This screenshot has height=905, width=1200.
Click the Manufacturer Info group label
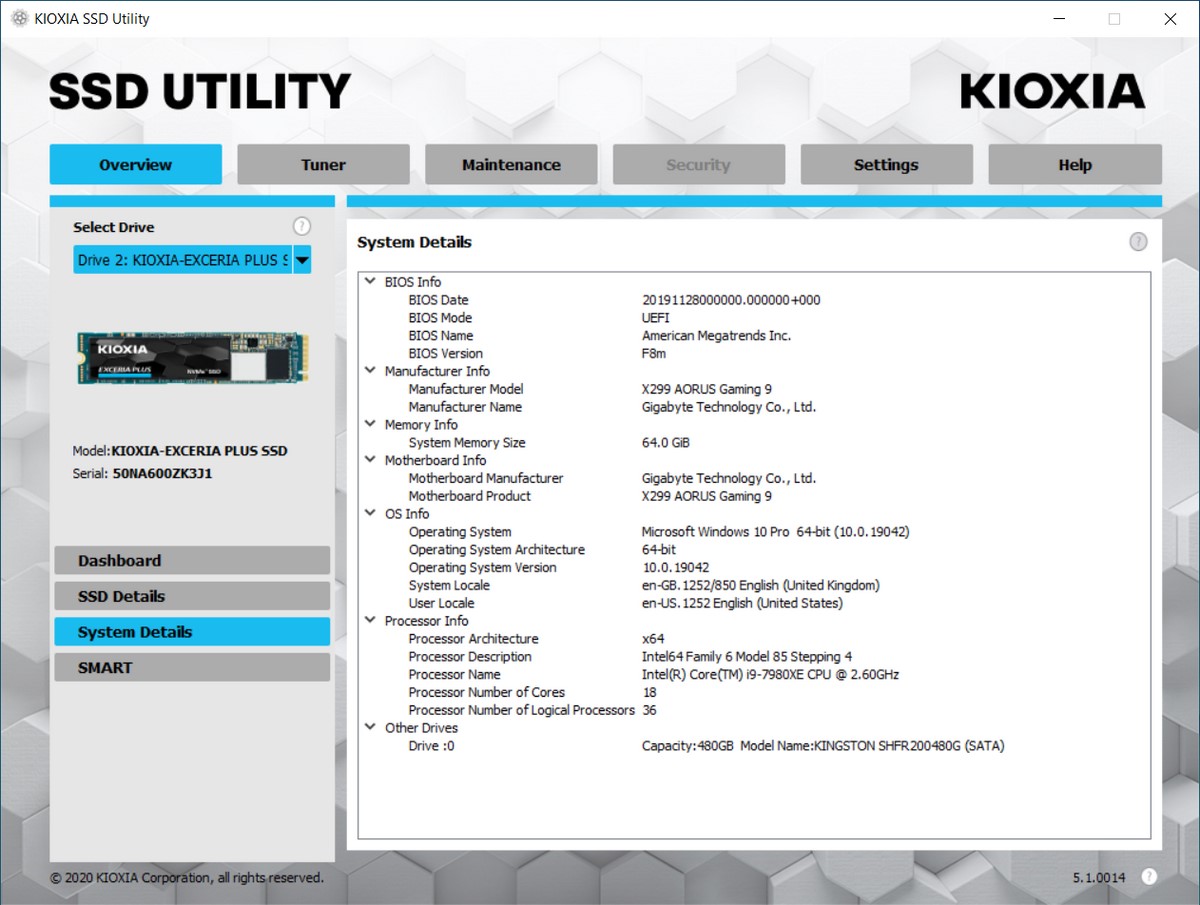(x=437, y=371)
